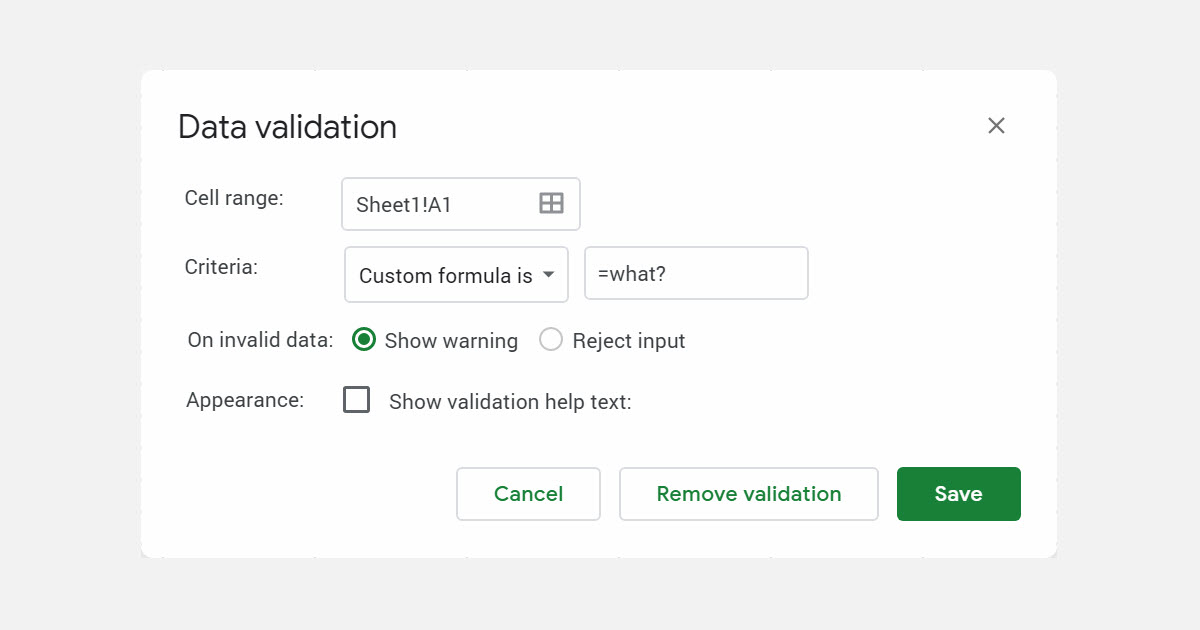
Task: Cancel the data validation changes
Action: coord(528,493)
